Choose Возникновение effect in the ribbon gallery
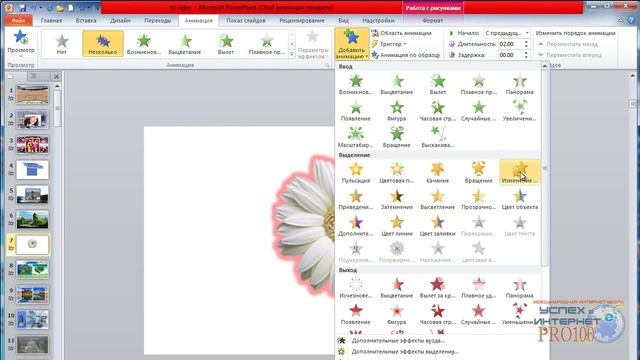Image resolution: width=640 pixels, height=360 pixels. pos(144,43)
